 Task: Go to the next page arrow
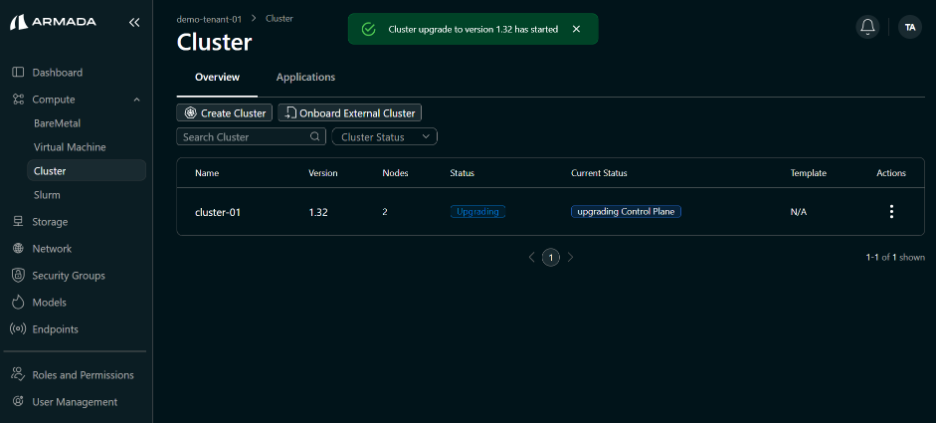570,257
